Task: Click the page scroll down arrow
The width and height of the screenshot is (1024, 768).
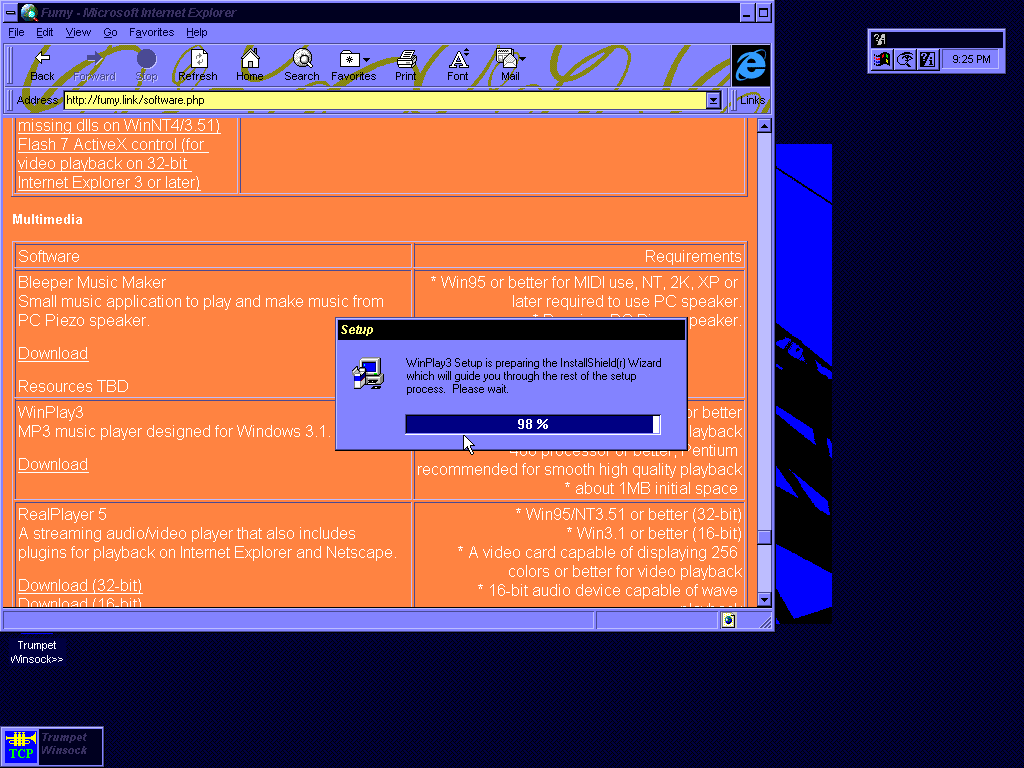Action: [x=764, y=600]
